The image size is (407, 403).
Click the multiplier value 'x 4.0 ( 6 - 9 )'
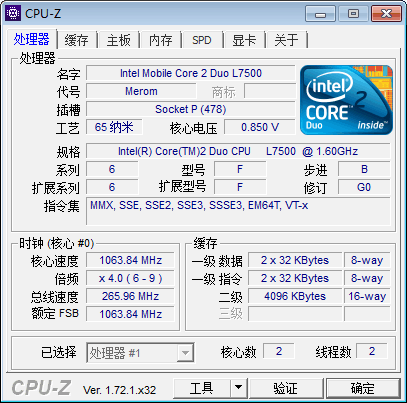[x=130, y=278]
